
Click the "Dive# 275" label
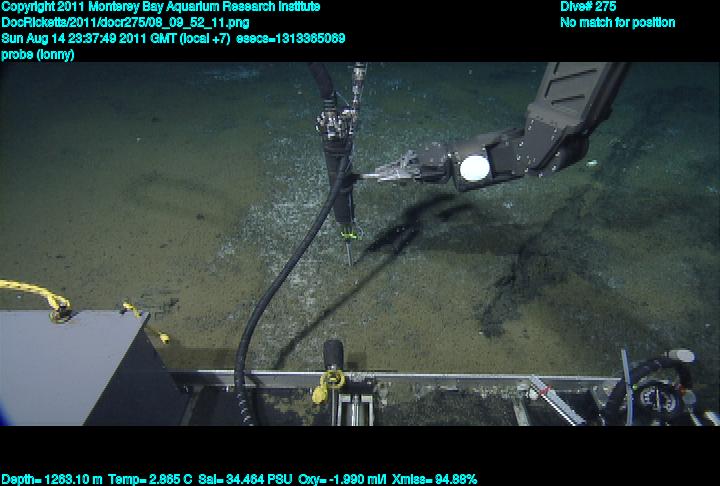tap(588, 7)
